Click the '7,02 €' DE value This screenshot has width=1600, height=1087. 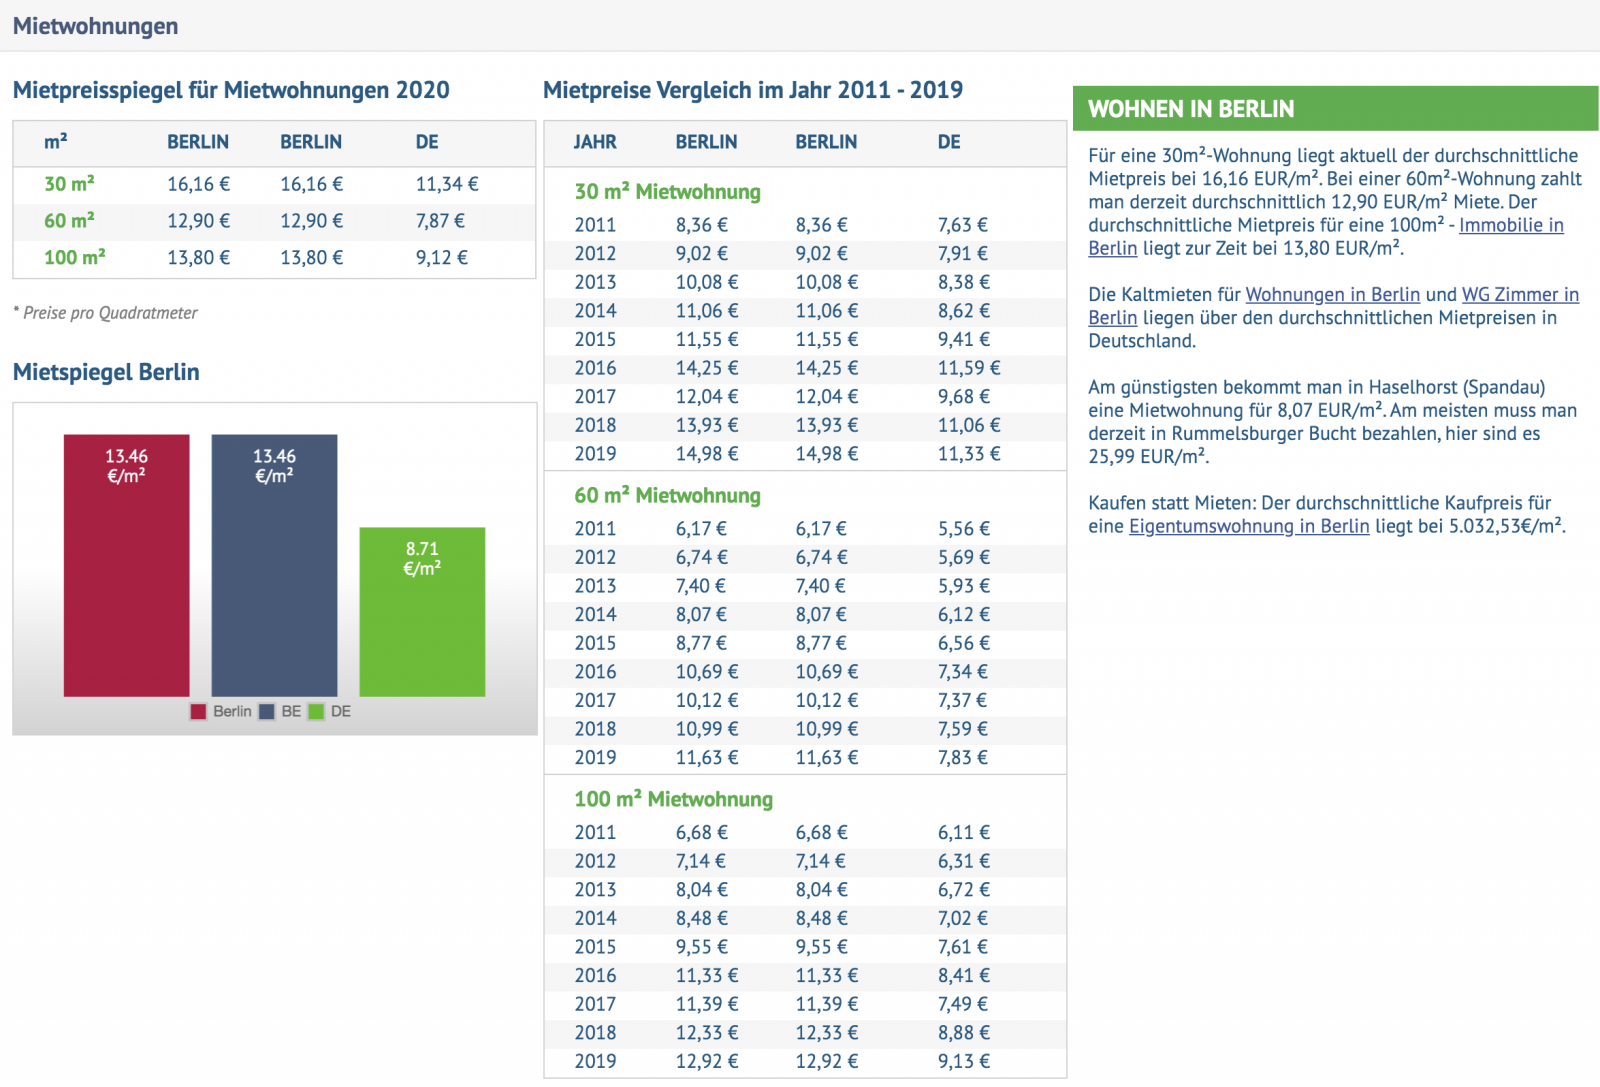click(x=964, y=919)
